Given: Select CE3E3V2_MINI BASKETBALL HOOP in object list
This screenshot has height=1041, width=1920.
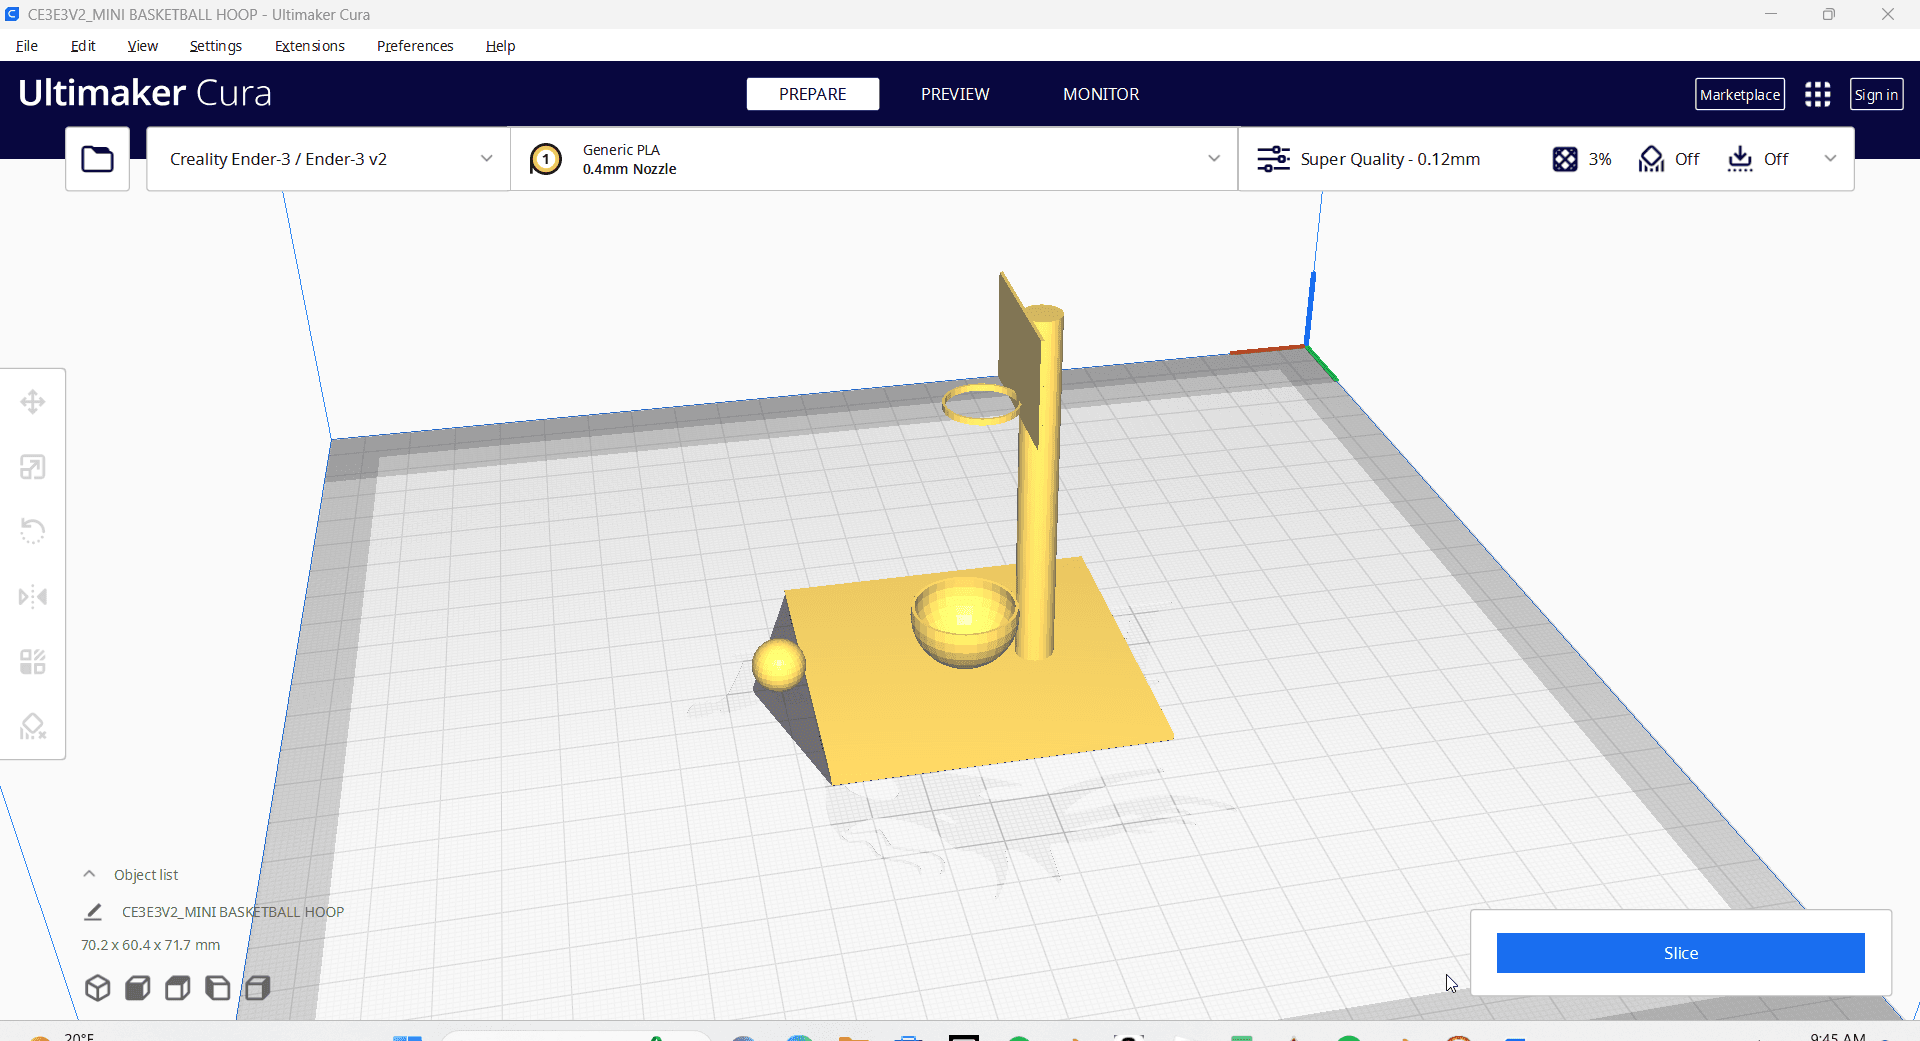Looking at the screenshot, I should click(232, 912).
